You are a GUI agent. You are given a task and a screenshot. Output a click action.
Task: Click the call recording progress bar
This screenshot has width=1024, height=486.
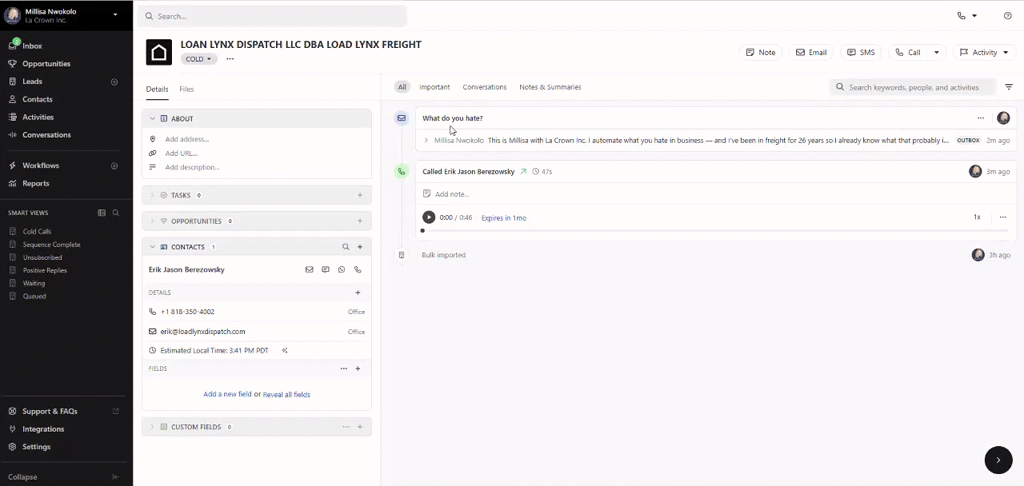715,231
